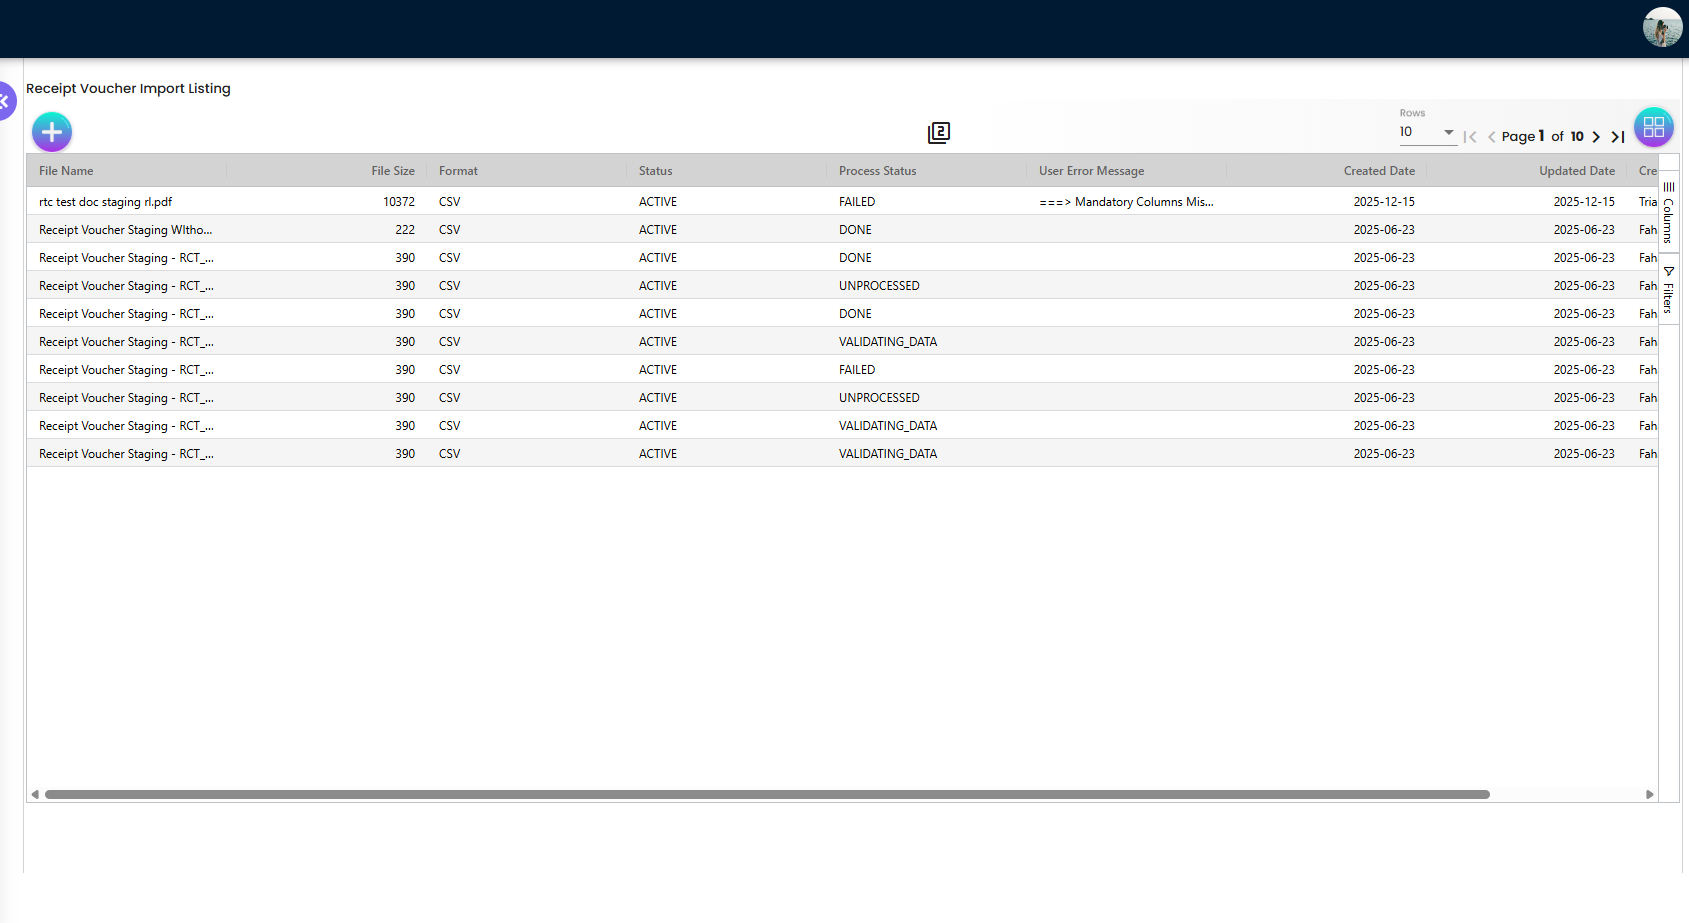Open the user profile avatar
This screenshot has width=1689, height=923.
click(1662, 27)
